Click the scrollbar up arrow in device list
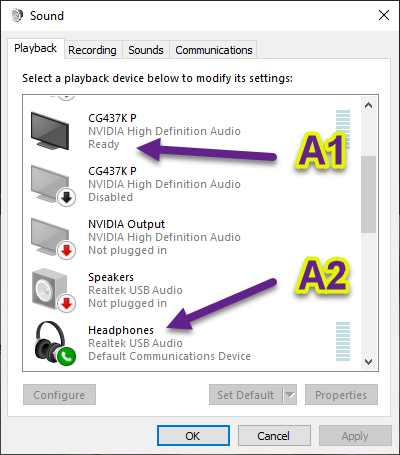This screenshot has width=400, height=455. point(368,105)
